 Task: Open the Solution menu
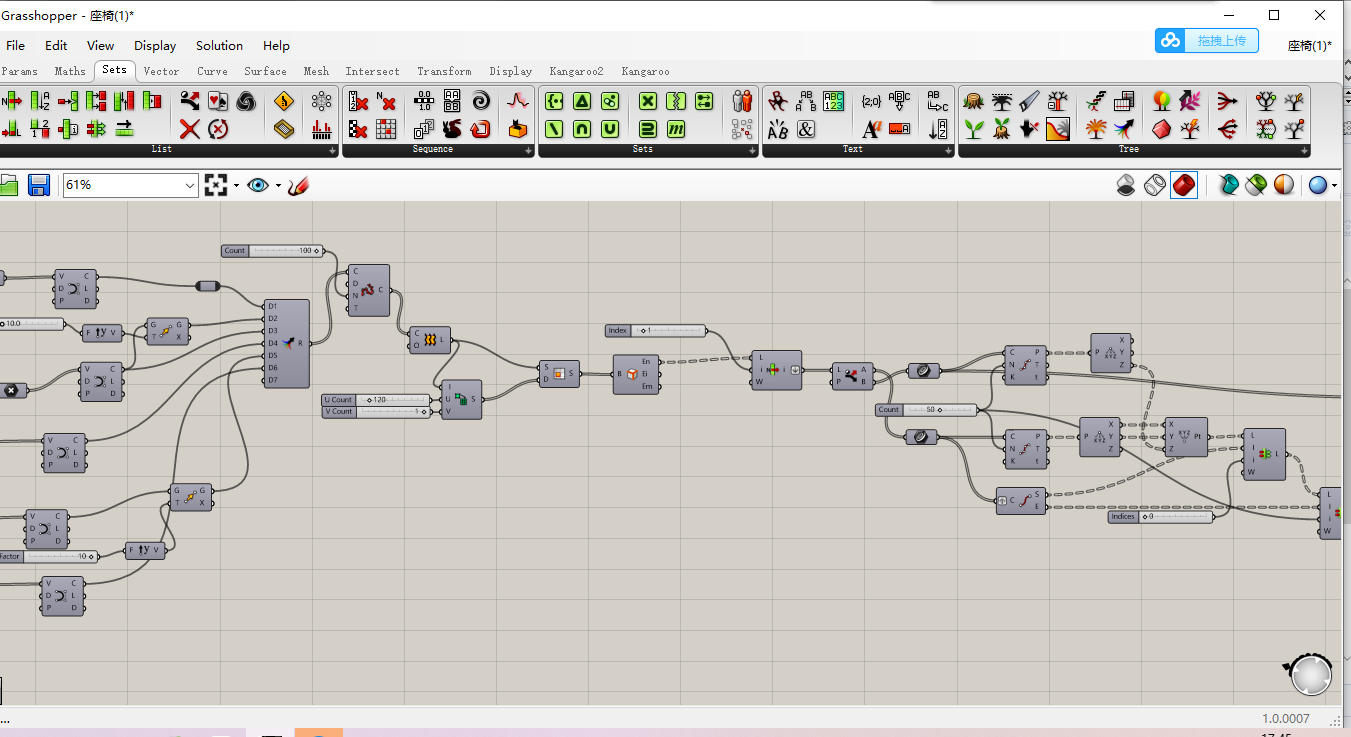[219, 46]
